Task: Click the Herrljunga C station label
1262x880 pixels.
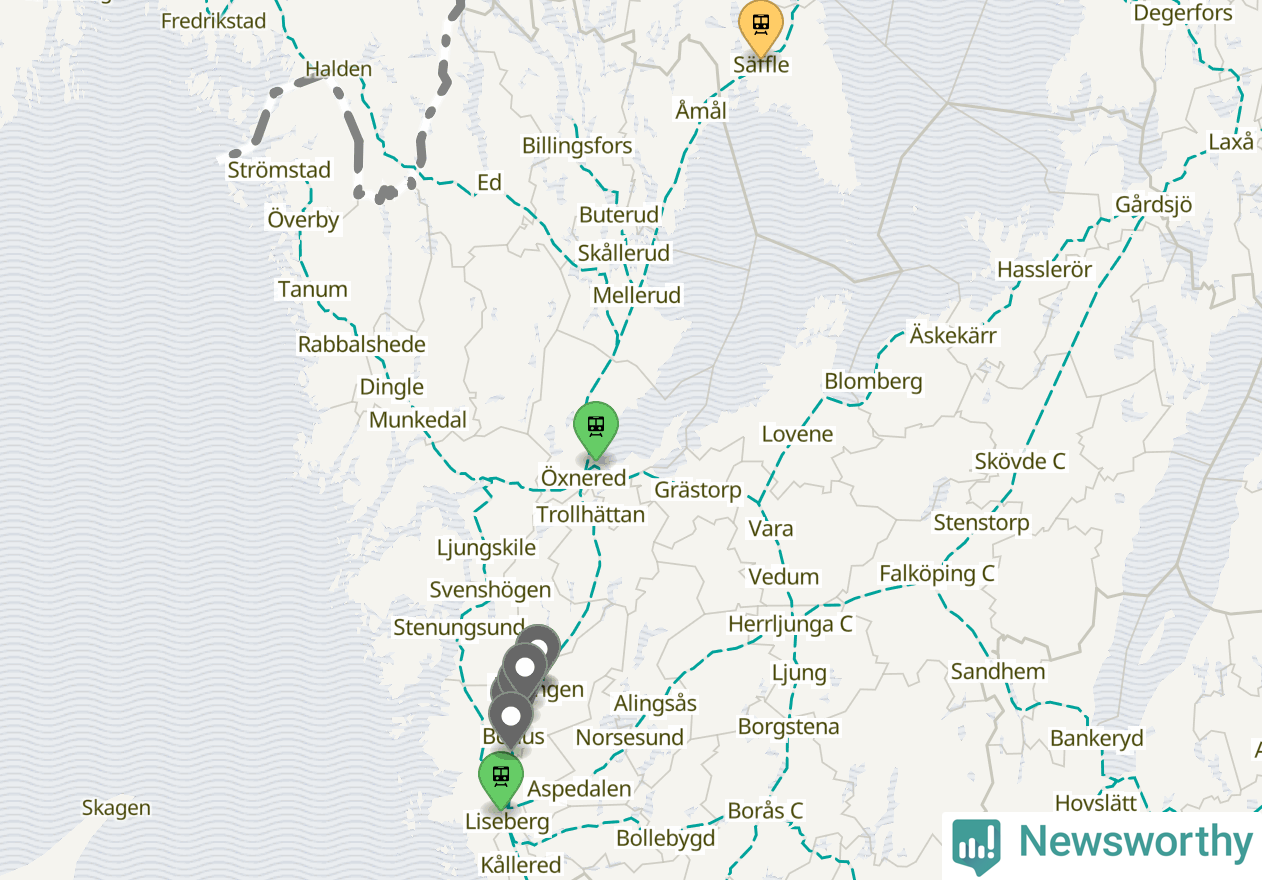Action: pyautogui.click(x=790, y=624)
